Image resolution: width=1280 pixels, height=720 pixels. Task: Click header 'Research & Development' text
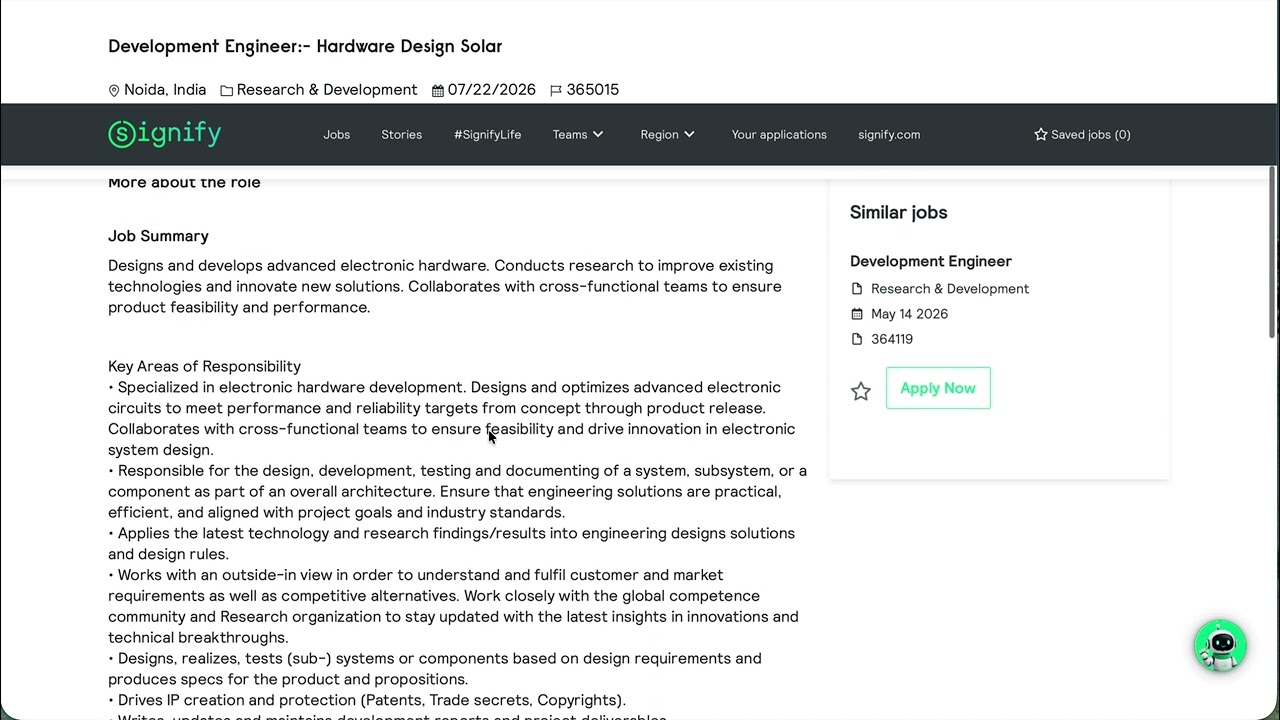click(327, 90)
